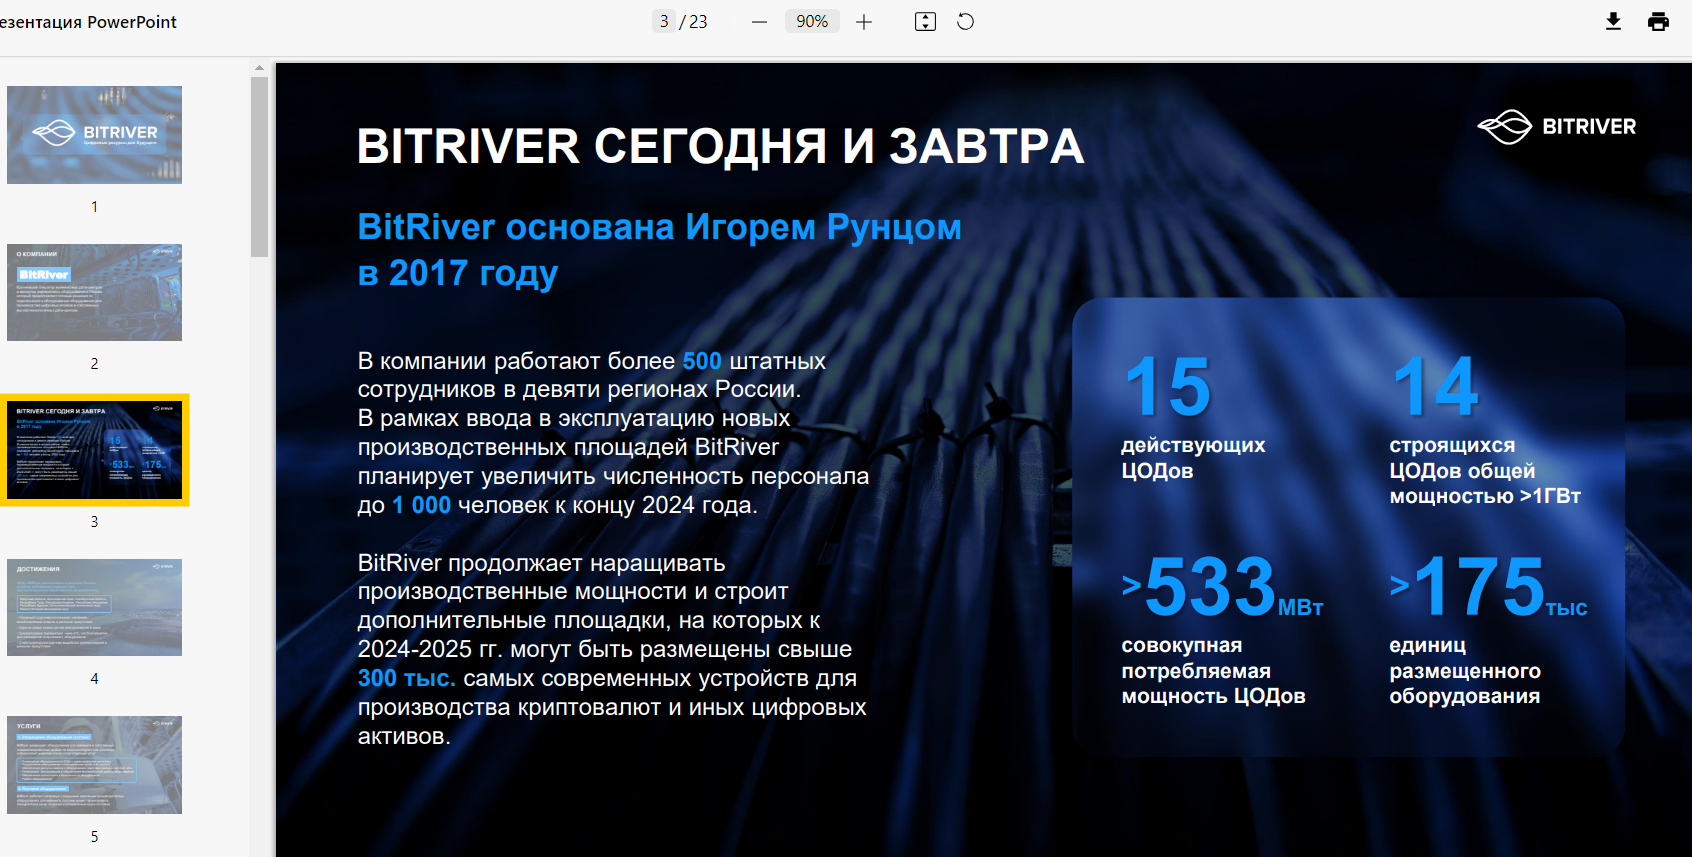Open page 1 thumbnail
Image resolution: width=1692 pixels, height=857 pixels.
point(94,135)
